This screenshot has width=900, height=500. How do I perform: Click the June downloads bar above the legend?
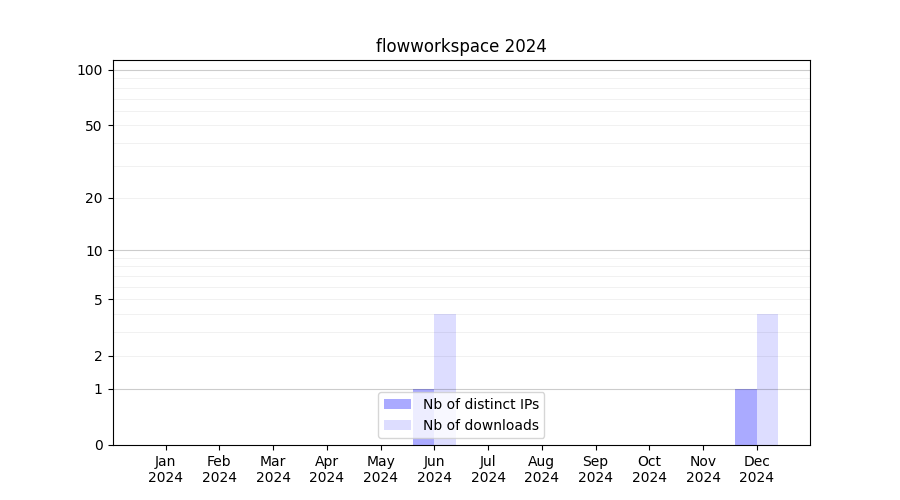point(445,350)
